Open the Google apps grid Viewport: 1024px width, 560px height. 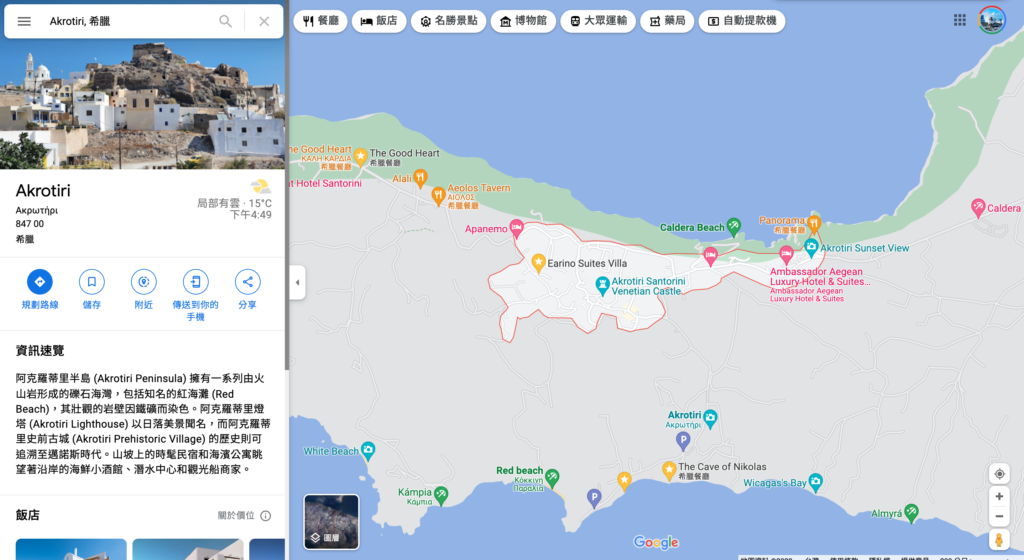pyautogui.click(x=960, y=20)
